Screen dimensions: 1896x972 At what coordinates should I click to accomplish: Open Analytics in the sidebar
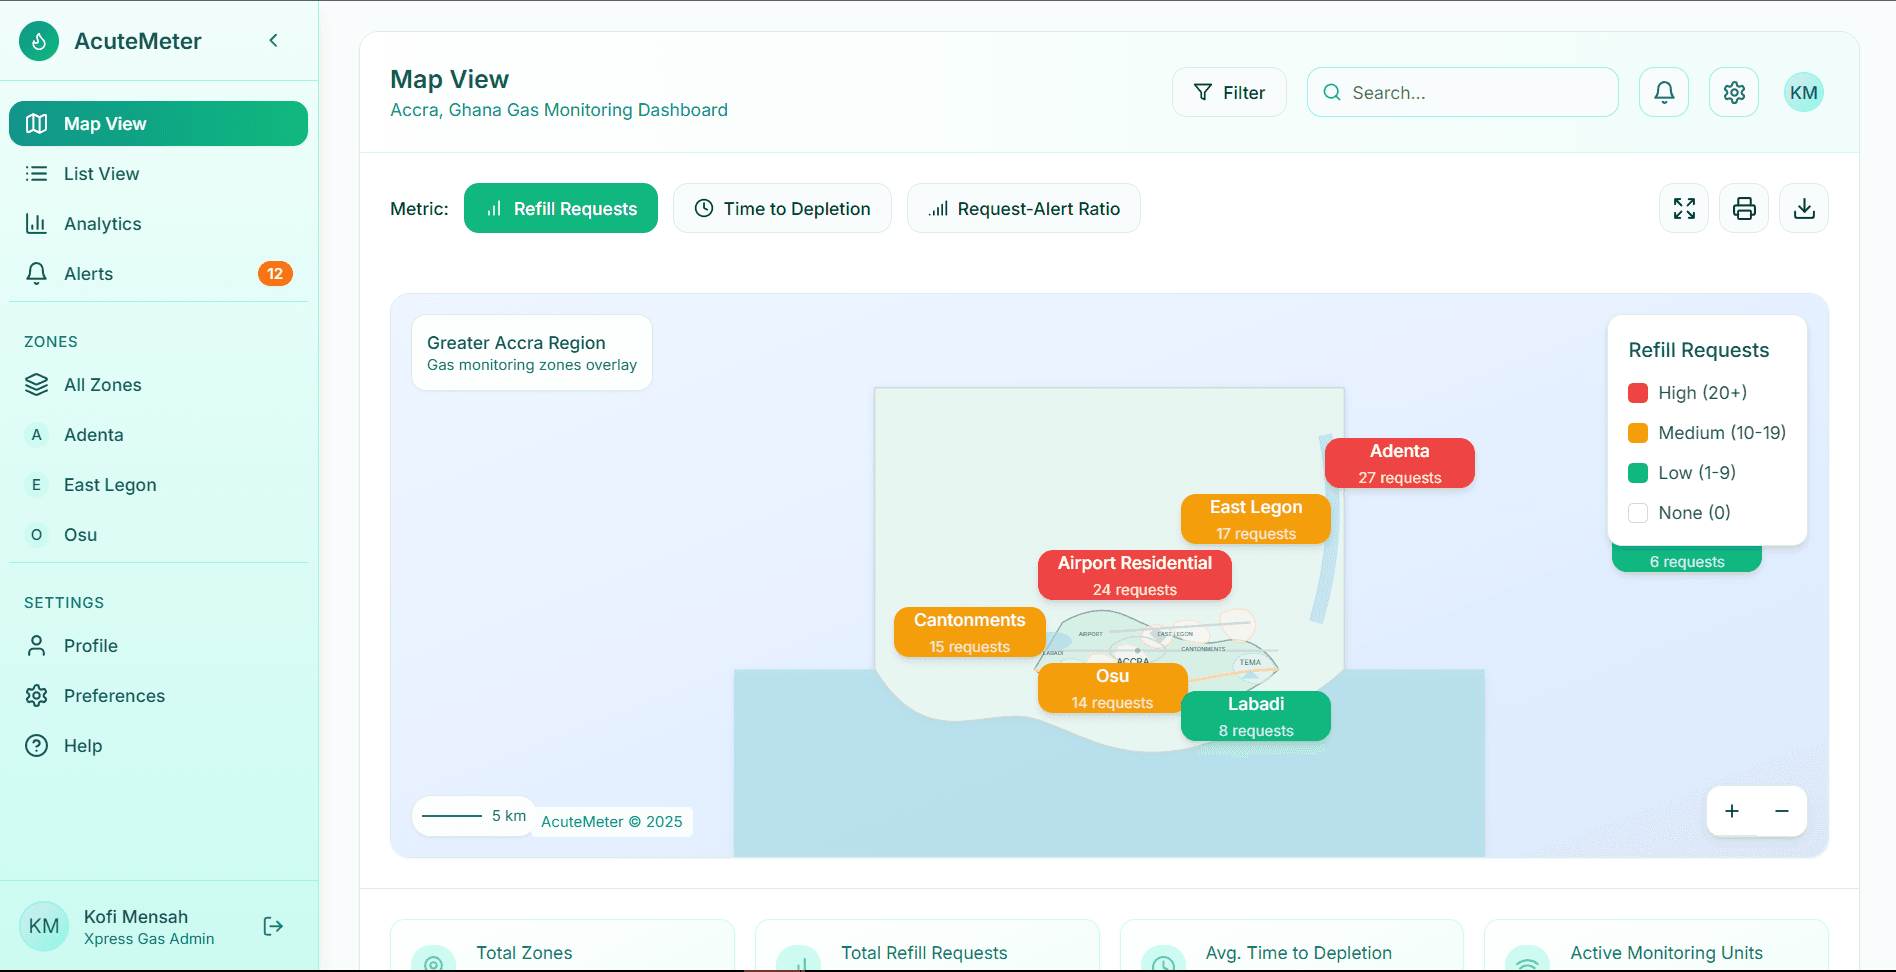(x=102, y=224)
